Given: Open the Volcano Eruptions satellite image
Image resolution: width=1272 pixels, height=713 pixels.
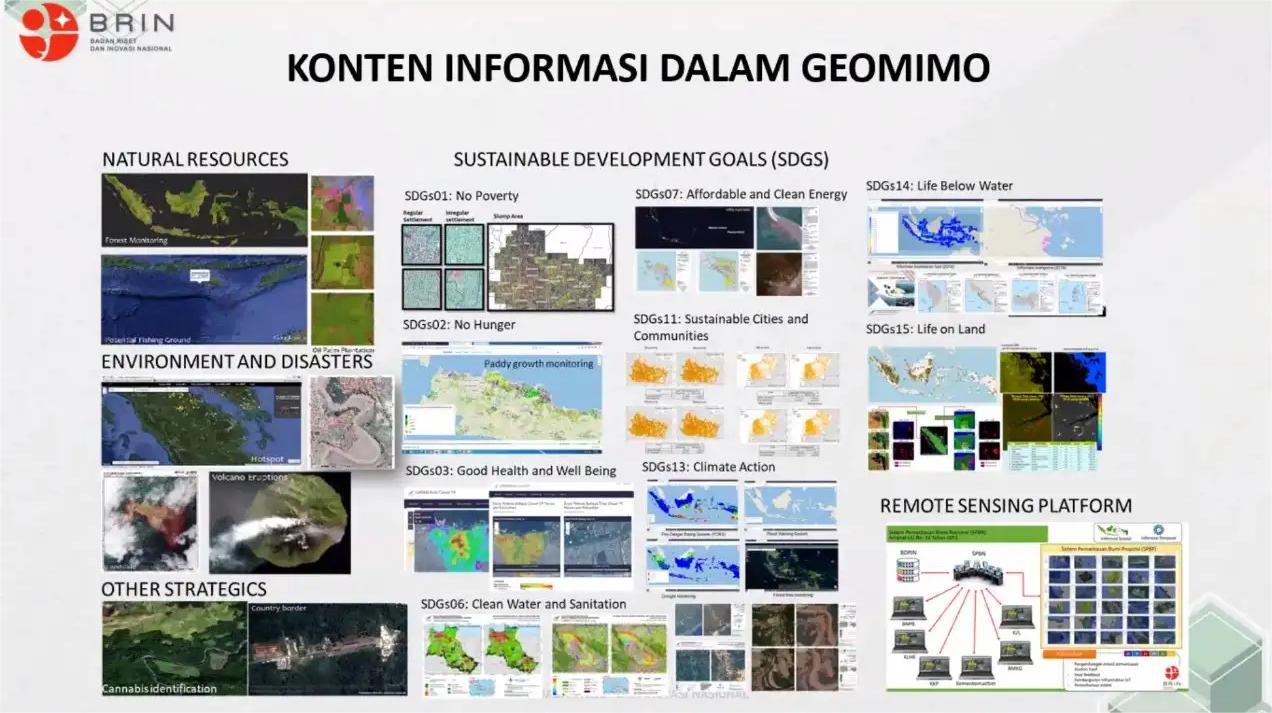Looking at the screenshot, I should [279, 522].
